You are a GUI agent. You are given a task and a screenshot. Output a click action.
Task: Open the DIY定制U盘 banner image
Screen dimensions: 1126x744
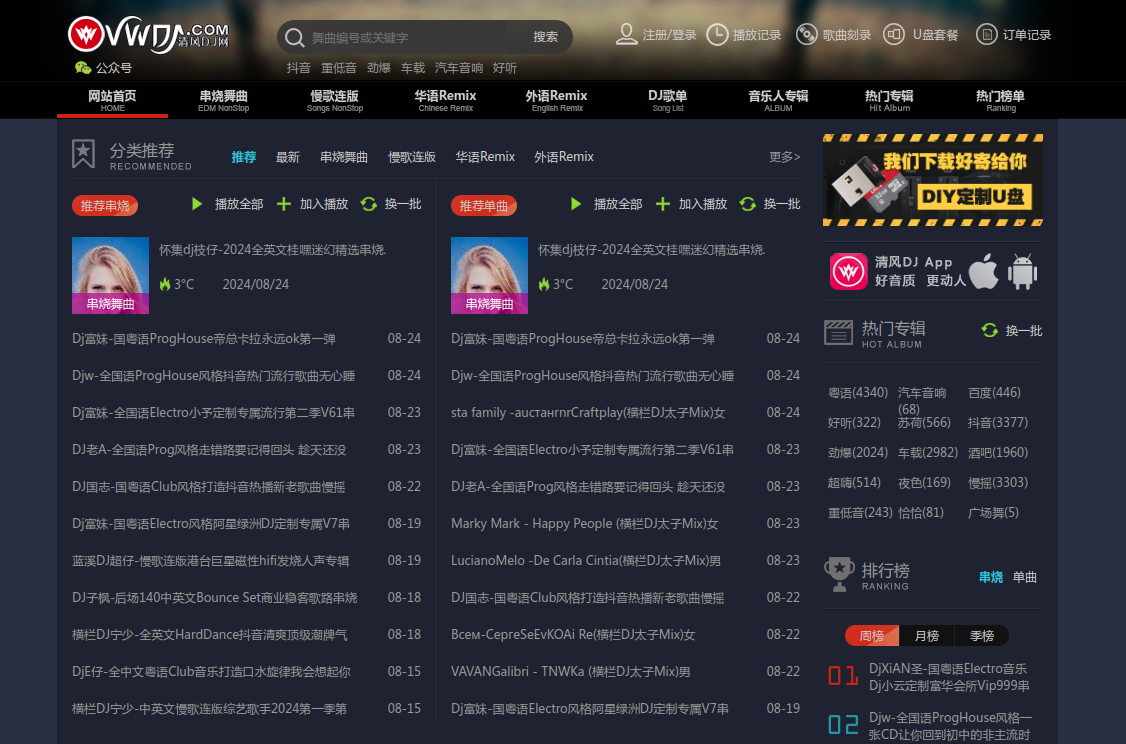[x=932, y=180]
